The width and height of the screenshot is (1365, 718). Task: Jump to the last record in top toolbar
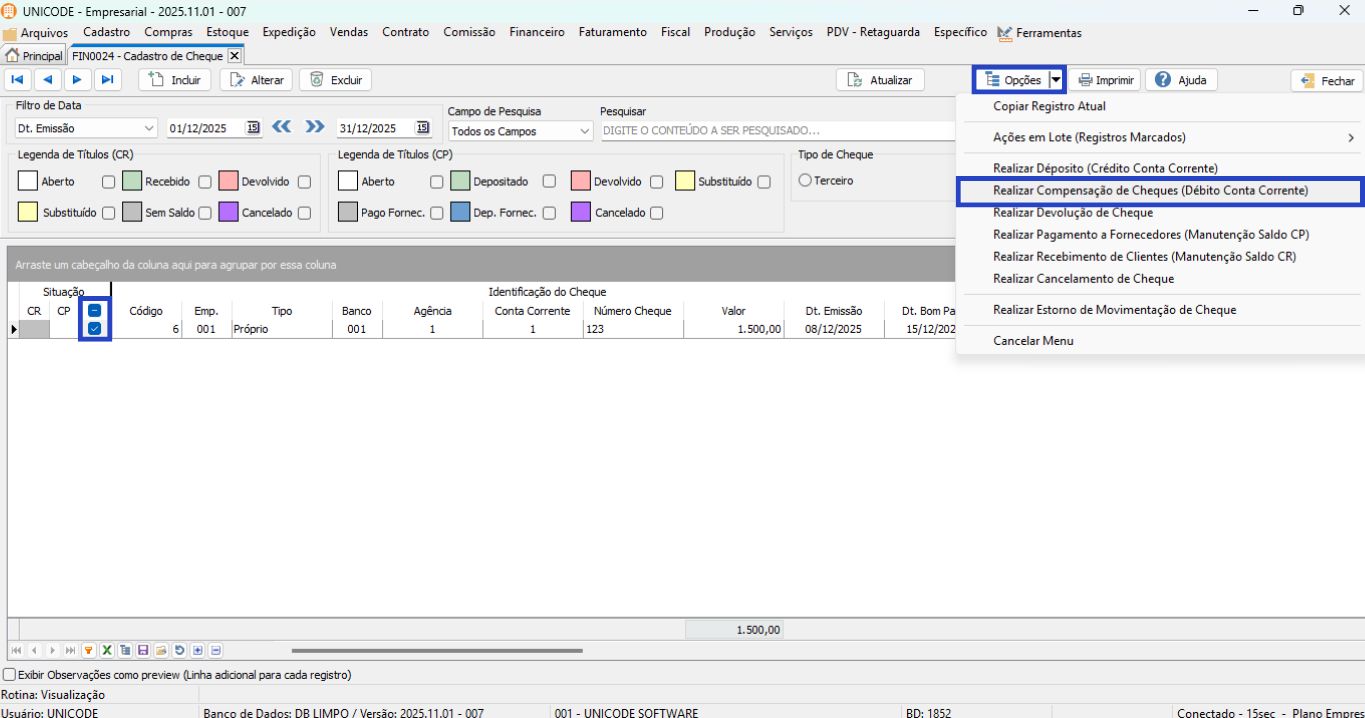(x=108, y=80)
